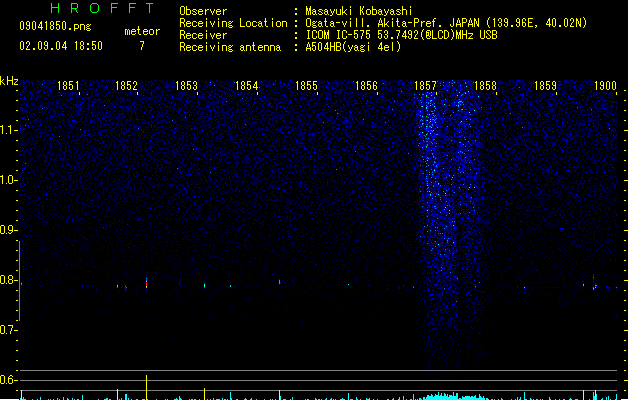Click the Receiving Location label
Screen dimensions: 629x400
pos(233,23)
